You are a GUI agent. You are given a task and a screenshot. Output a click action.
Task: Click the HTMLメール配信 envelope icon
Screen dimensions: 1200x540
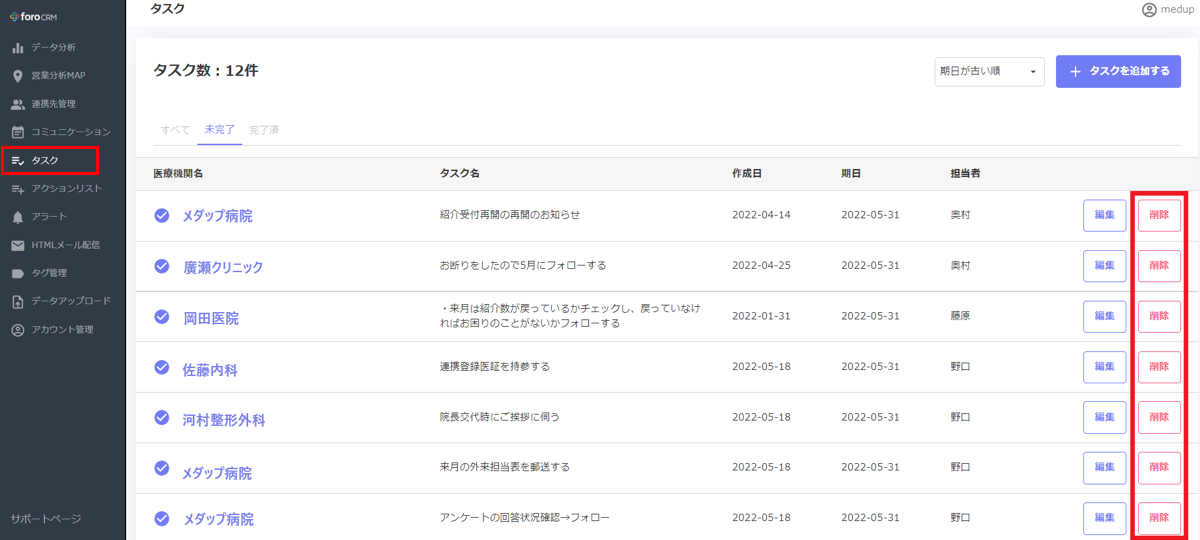pyautogui.click(x=18, y=245)
